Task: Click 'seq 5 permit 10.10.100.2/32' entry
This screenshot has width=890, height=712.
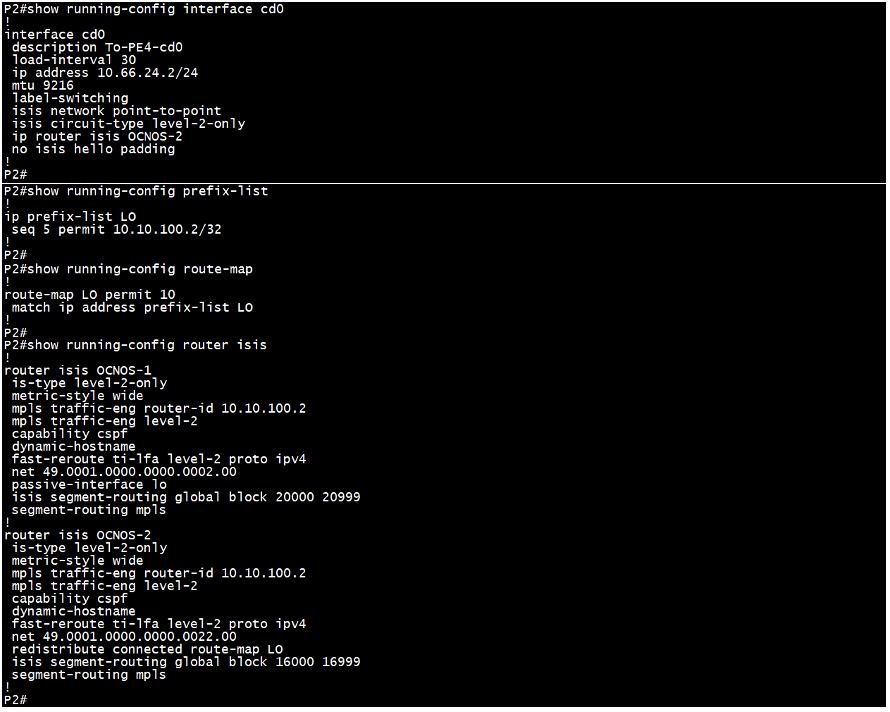Action: 116,229
